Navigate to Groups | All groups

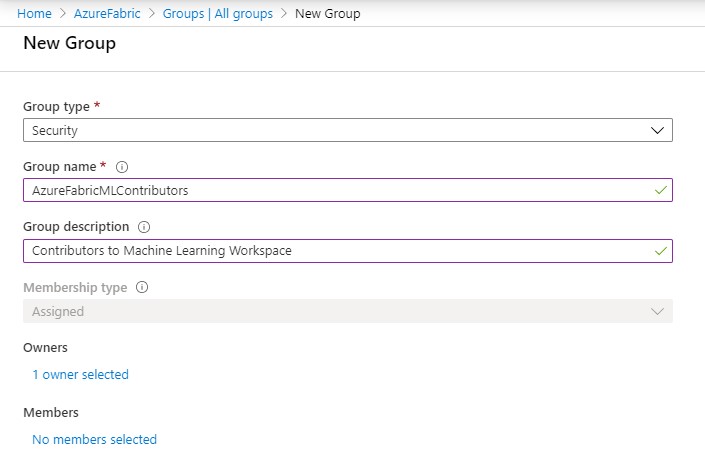(218, 13)
